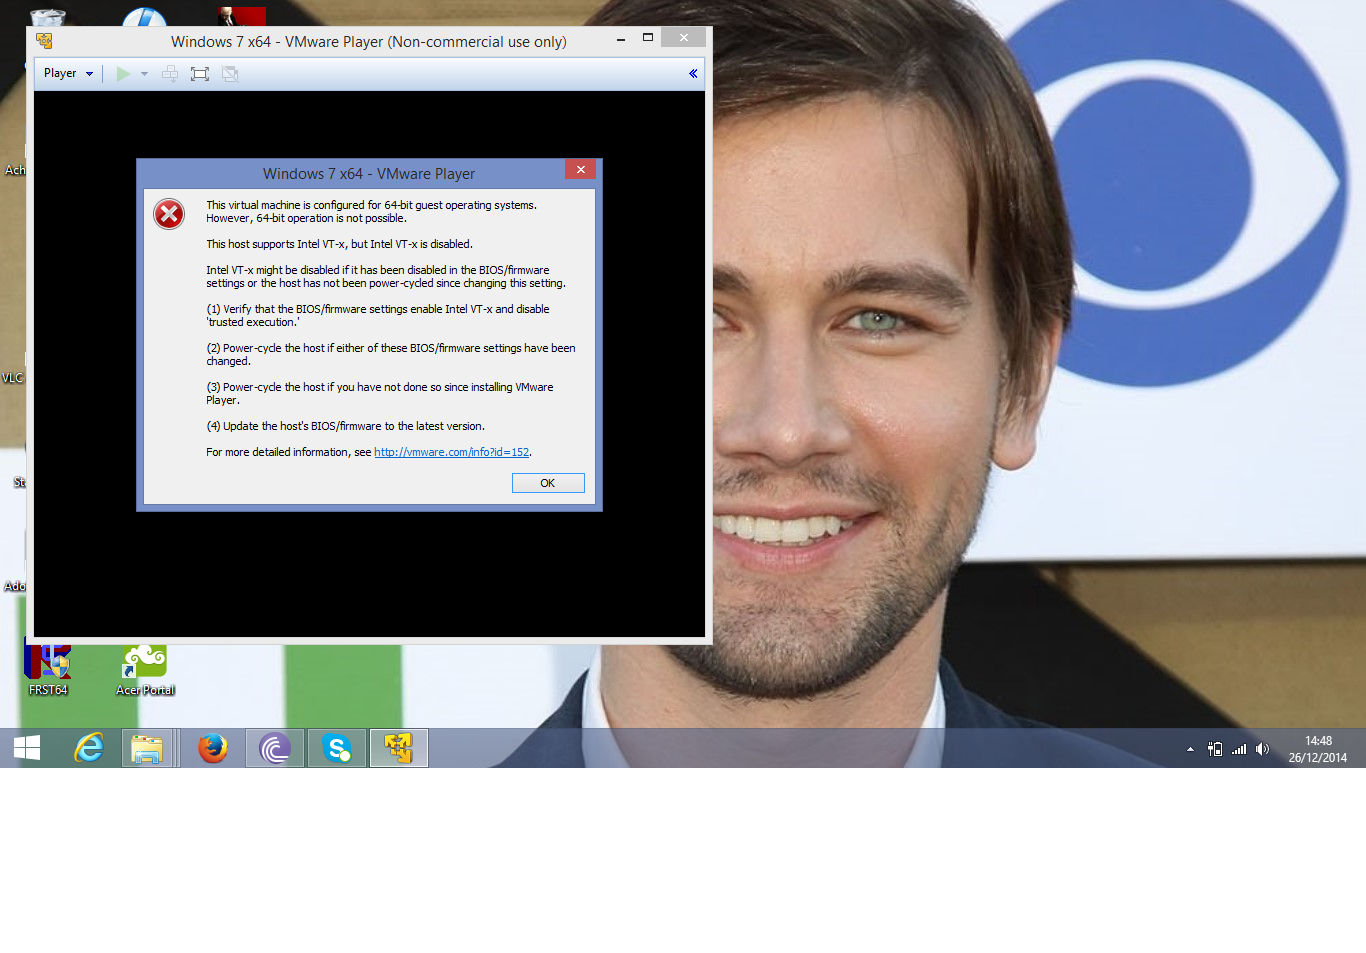Open the vmware.com info link
The image size is (1366, 953).
(x=451, y=452)
